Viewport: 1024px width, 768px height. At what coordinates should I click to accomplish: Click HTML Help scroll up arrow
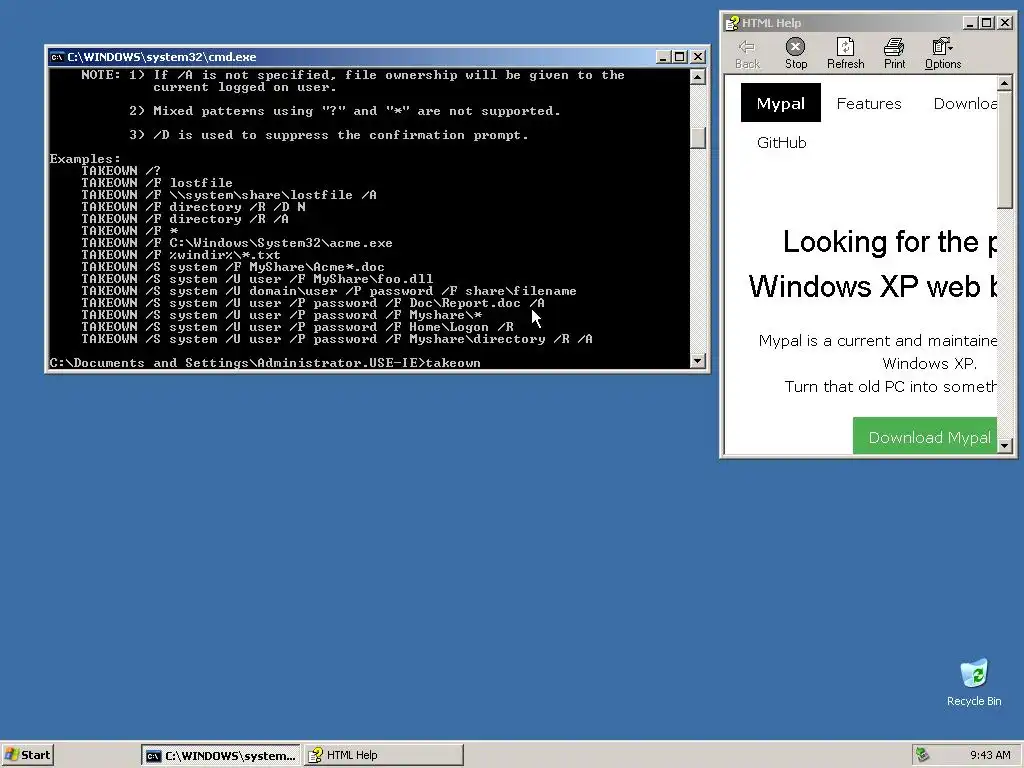pyautogui.click(x=1004, y=83)
